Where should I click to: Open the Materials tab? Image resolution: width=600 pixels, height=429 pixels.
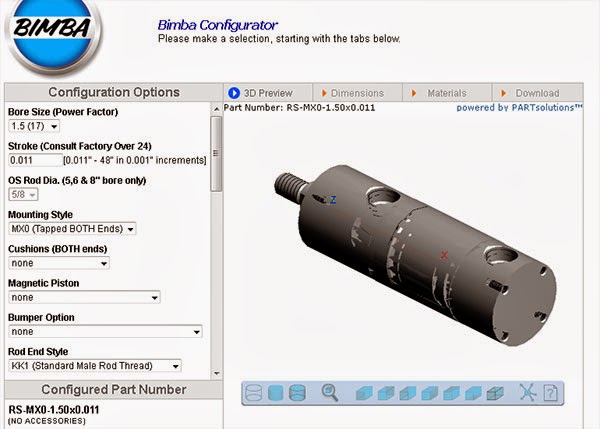click(447, 93)
